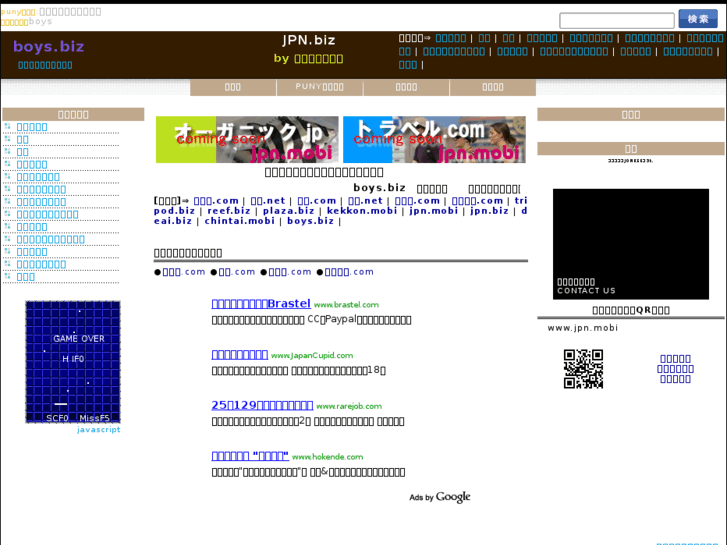Open the plaza.biz link

[x=288, y=211]
